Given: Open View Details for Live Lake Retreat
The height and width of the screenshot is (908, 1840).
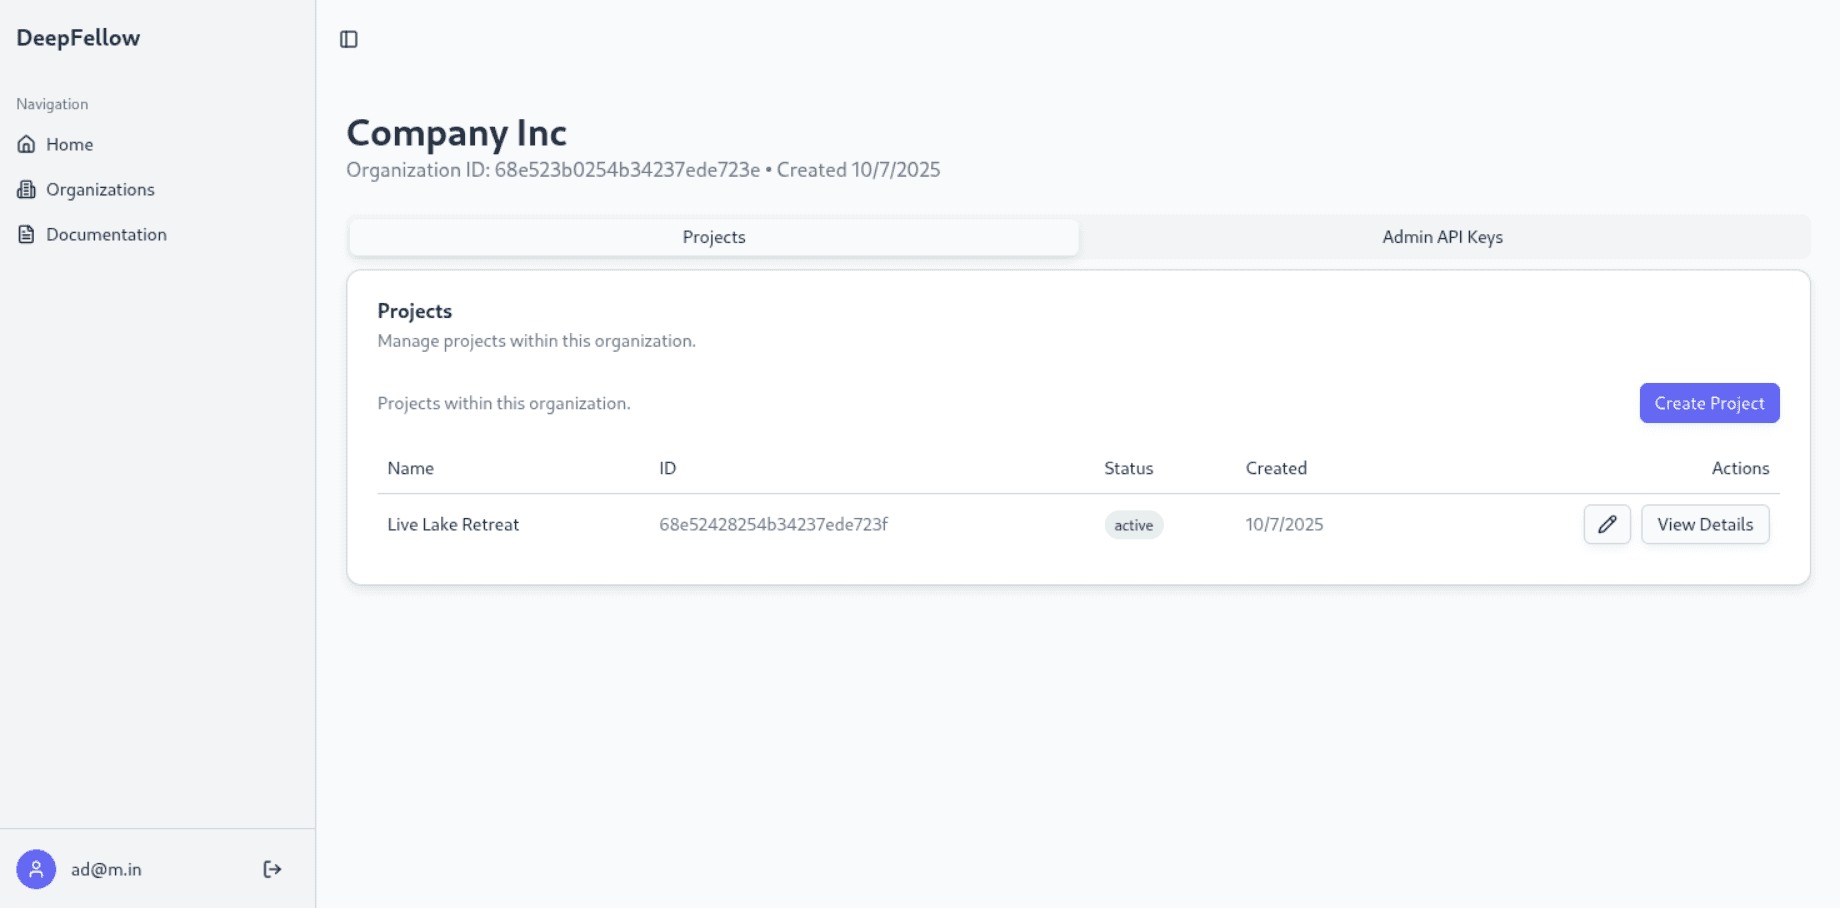Looking at the screenshot, I should coord(1704,524).
